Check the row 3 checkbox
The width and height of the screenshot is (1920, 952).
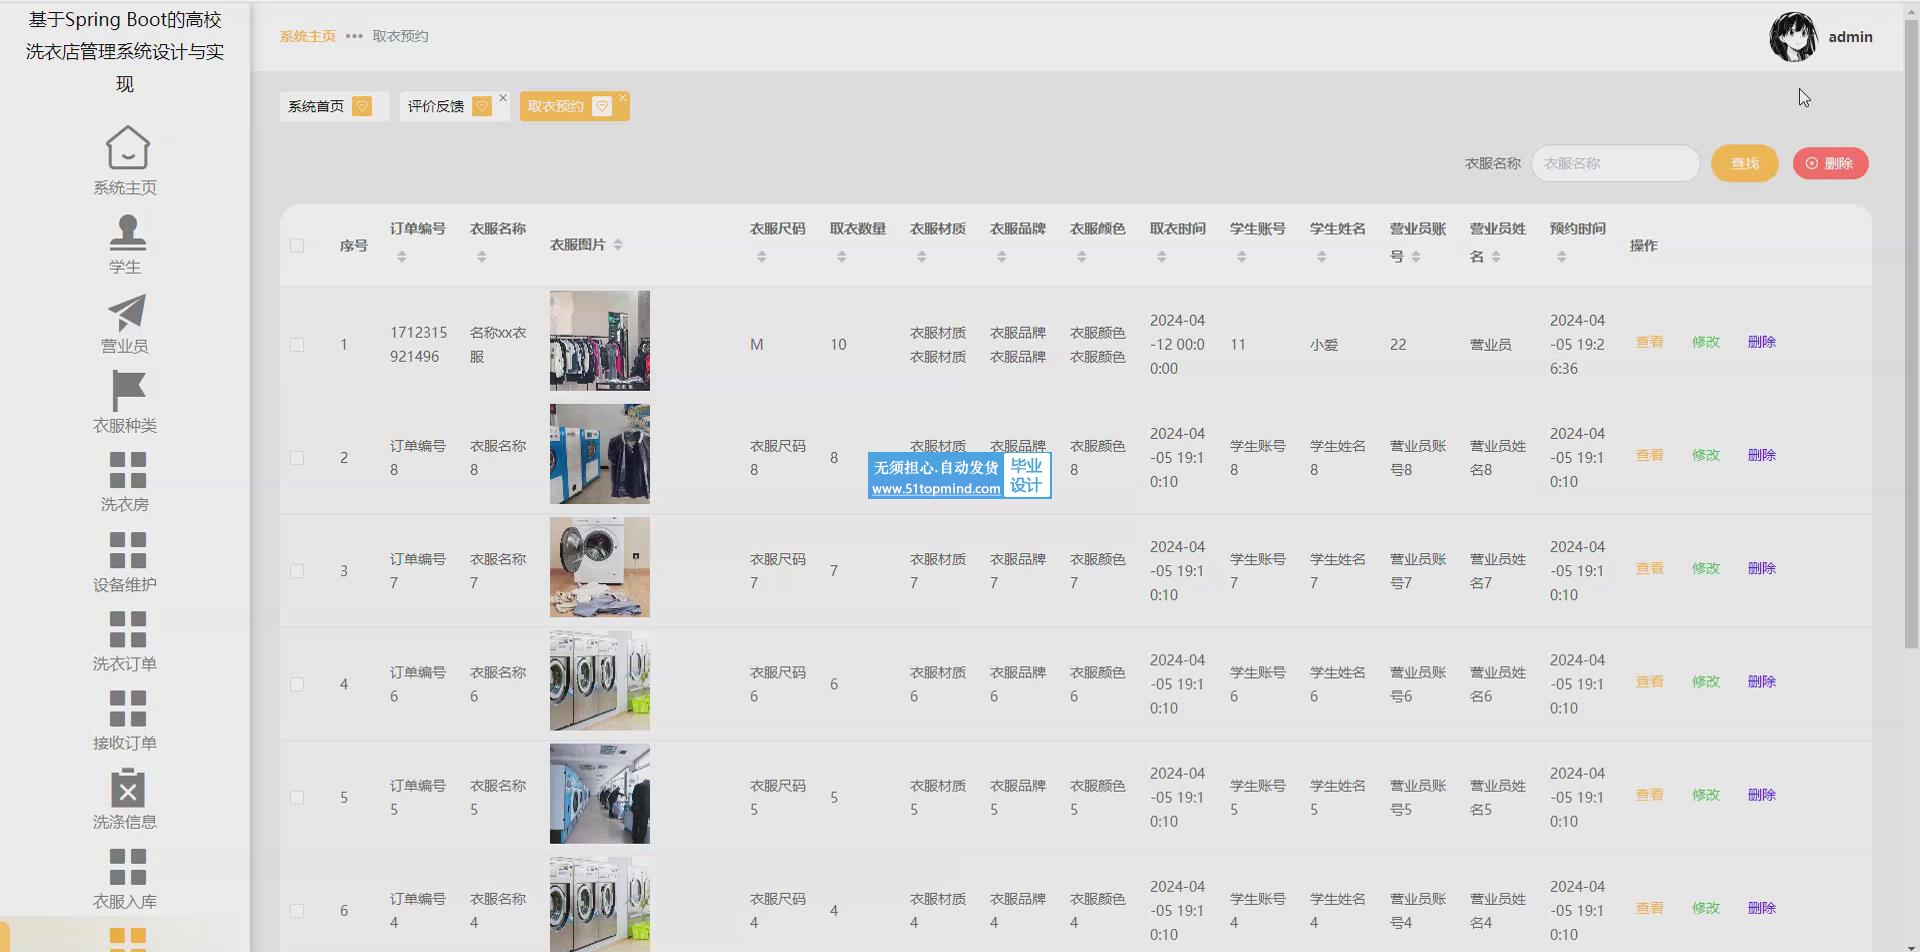click(297, 571)
